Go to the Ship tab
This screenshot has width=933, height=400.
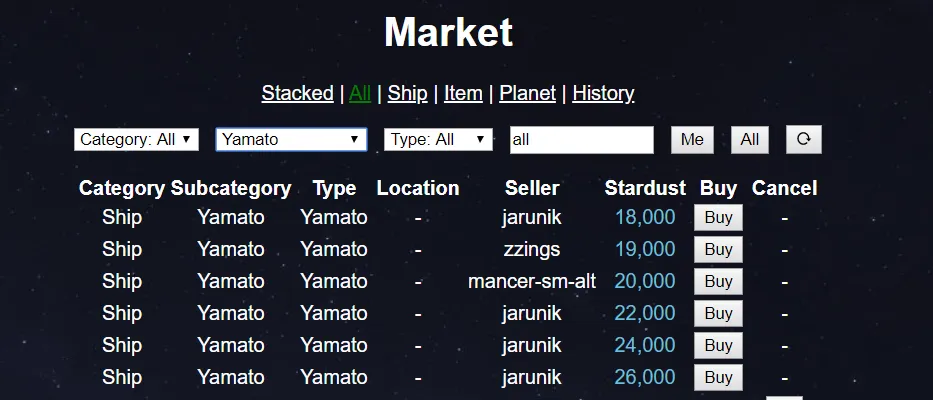(x=407, y=93)
